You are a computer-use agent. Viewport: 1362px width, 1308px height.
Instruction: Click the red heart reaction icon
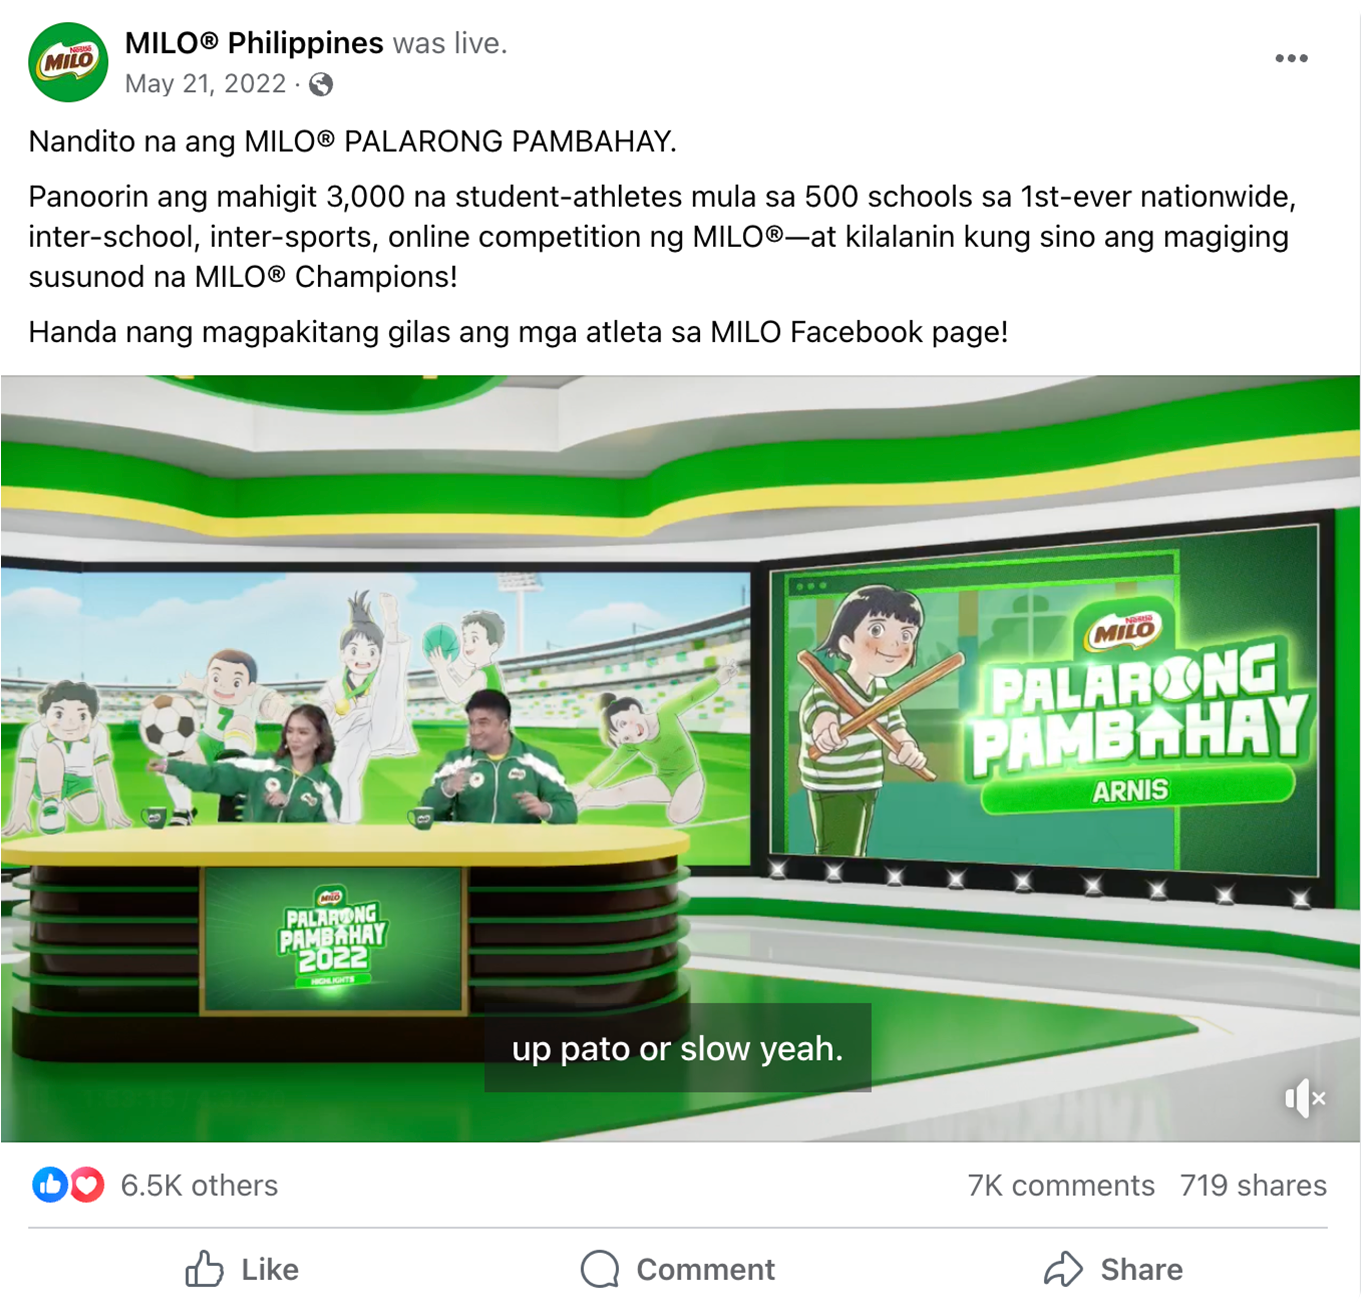87,1185
